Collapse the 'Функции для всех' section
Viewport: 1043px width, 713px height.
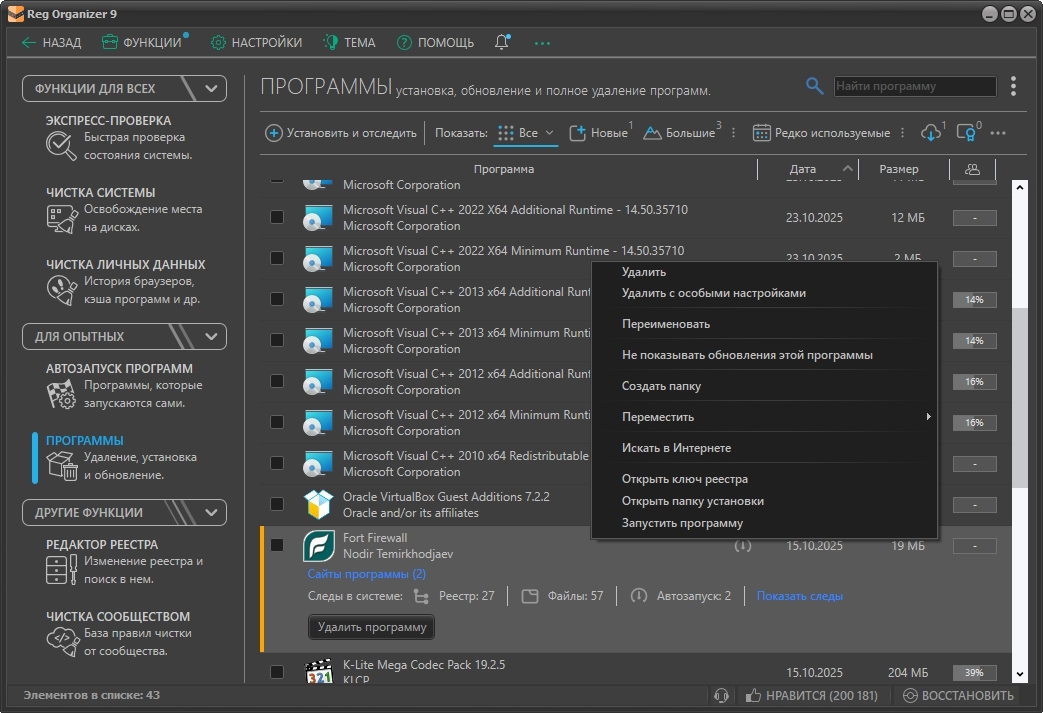211,88
